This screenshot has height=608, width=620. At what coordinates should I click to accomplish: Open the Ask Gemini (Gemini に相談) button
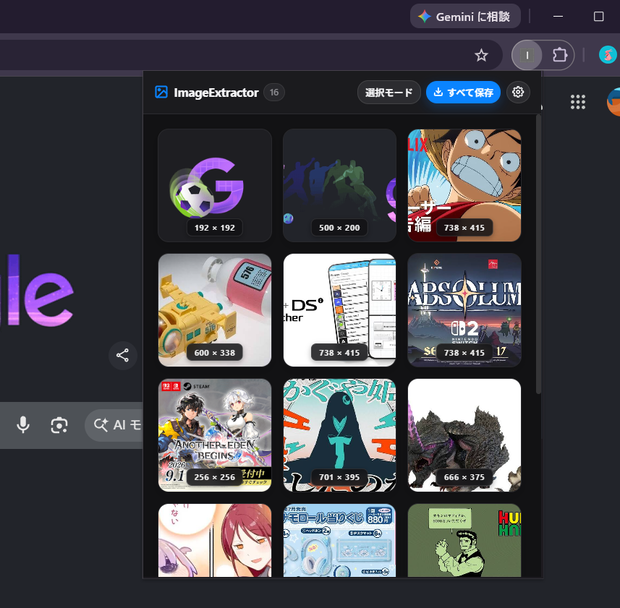(x=465, y=17)
